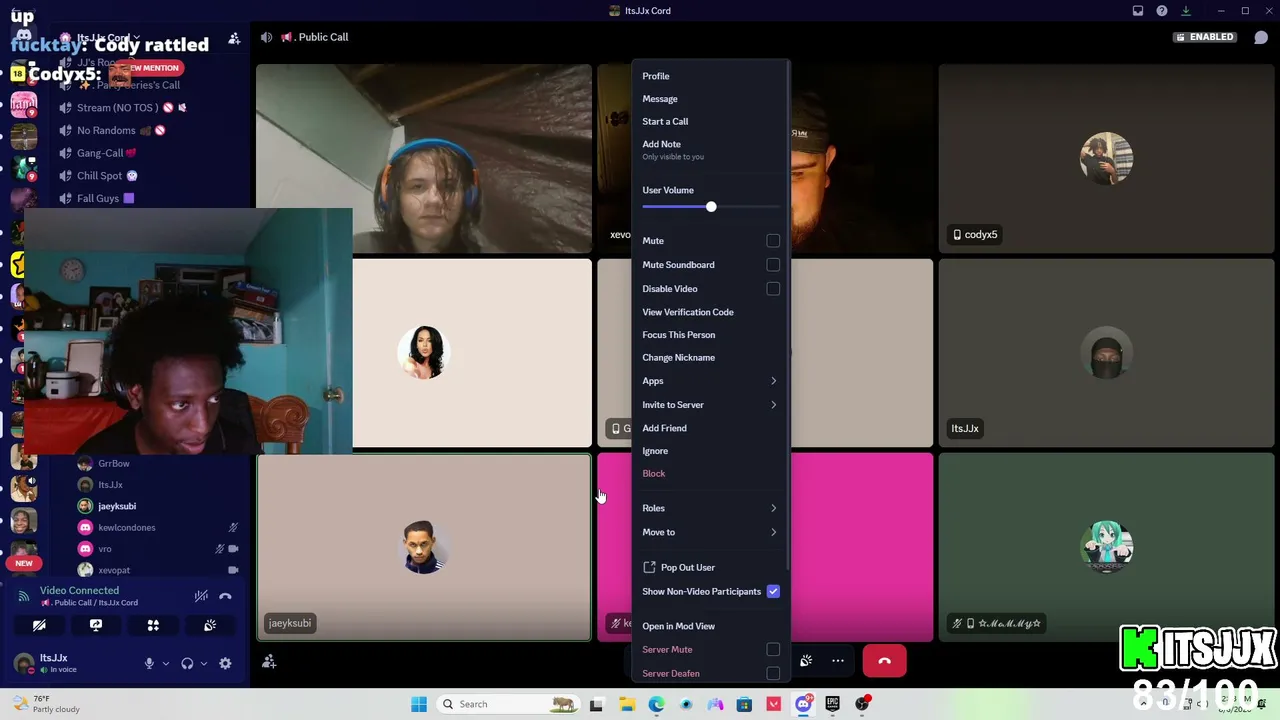Viewport: 1280px width, 720px height.
Task: Toggle noise suppression in Video Connected panel
Action: (201, 596)
